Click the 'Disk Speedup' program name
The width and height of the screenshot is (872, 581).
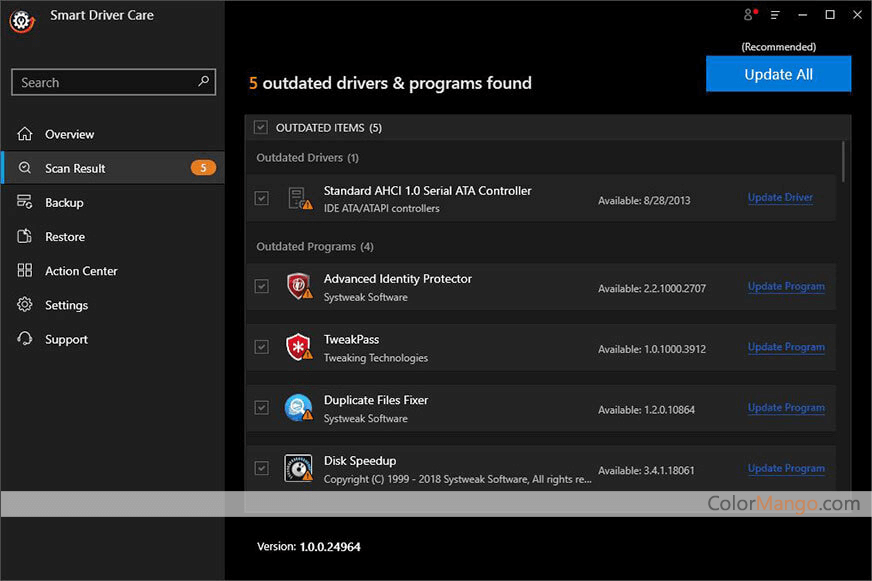[x=360, y=461]
